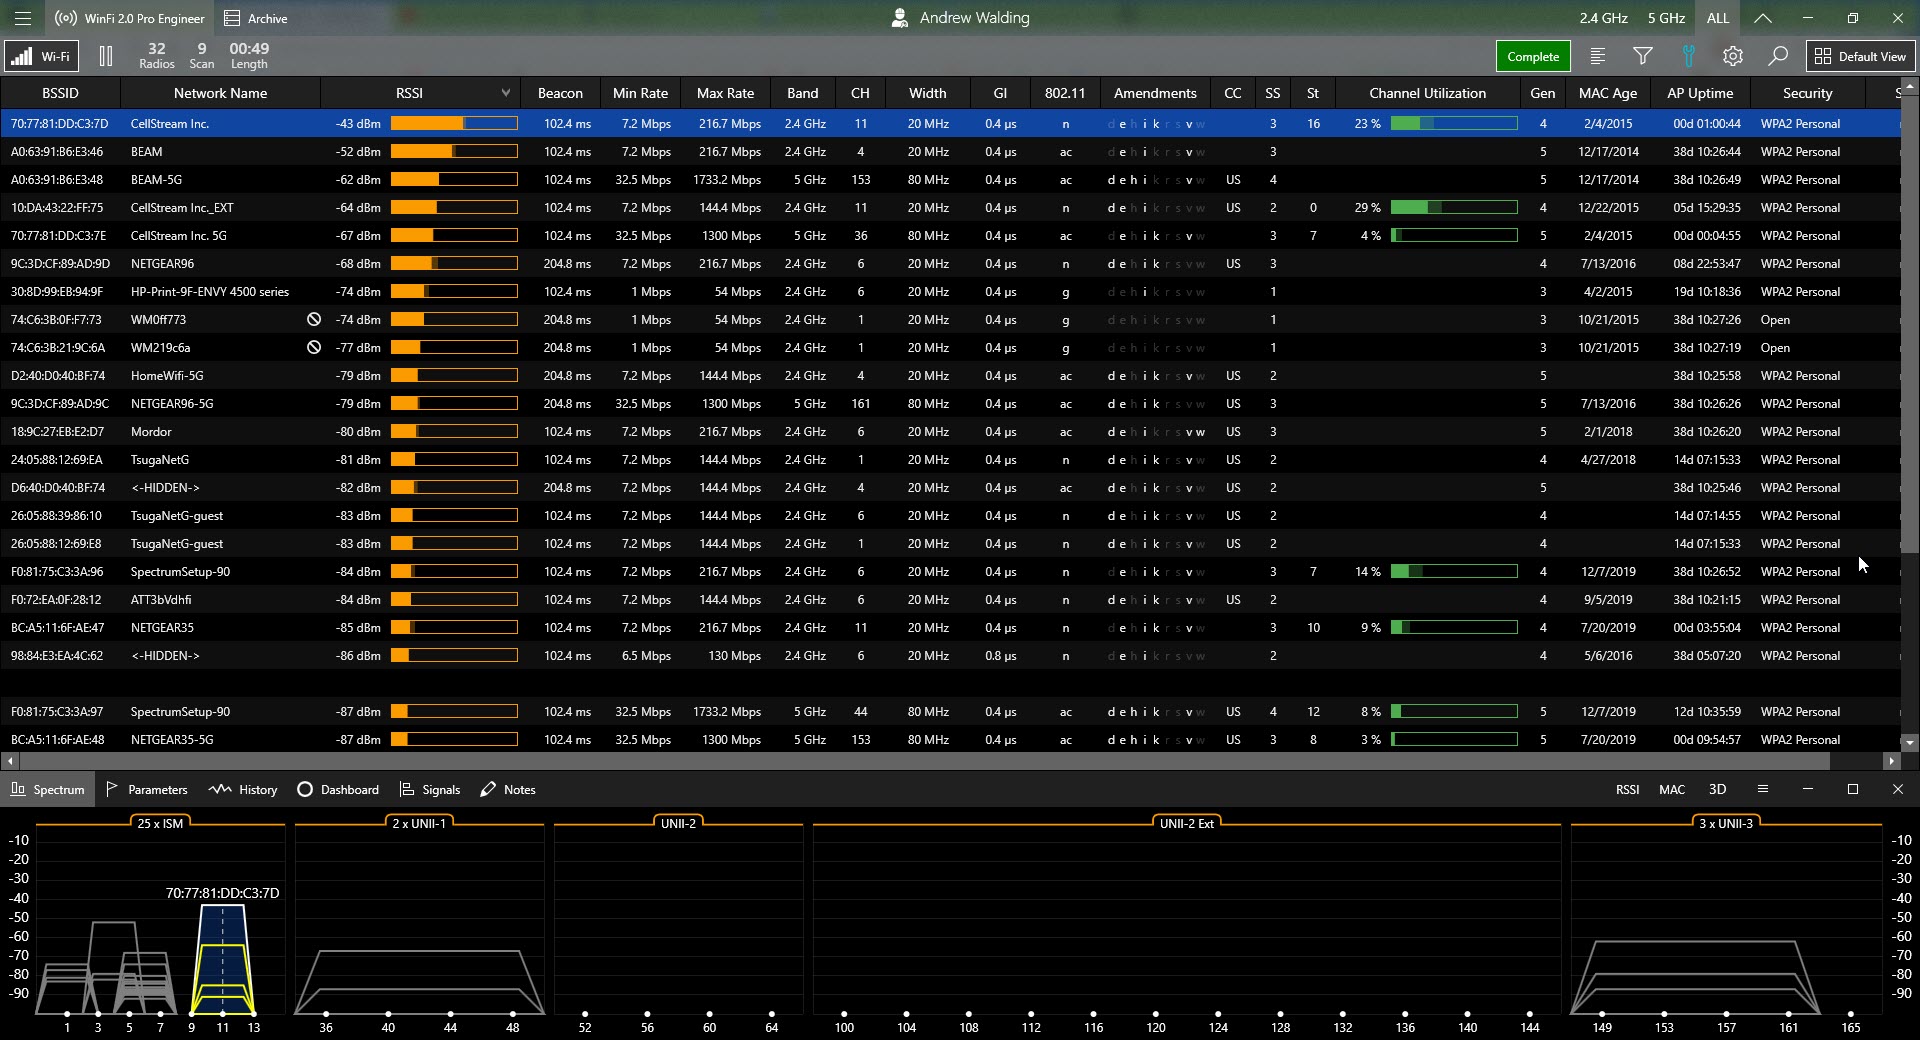The width and height of the screenshot is (1920, 1040).
Task: Click the green Complete button
Action: pyautogui.click(x=1532, y=56)
